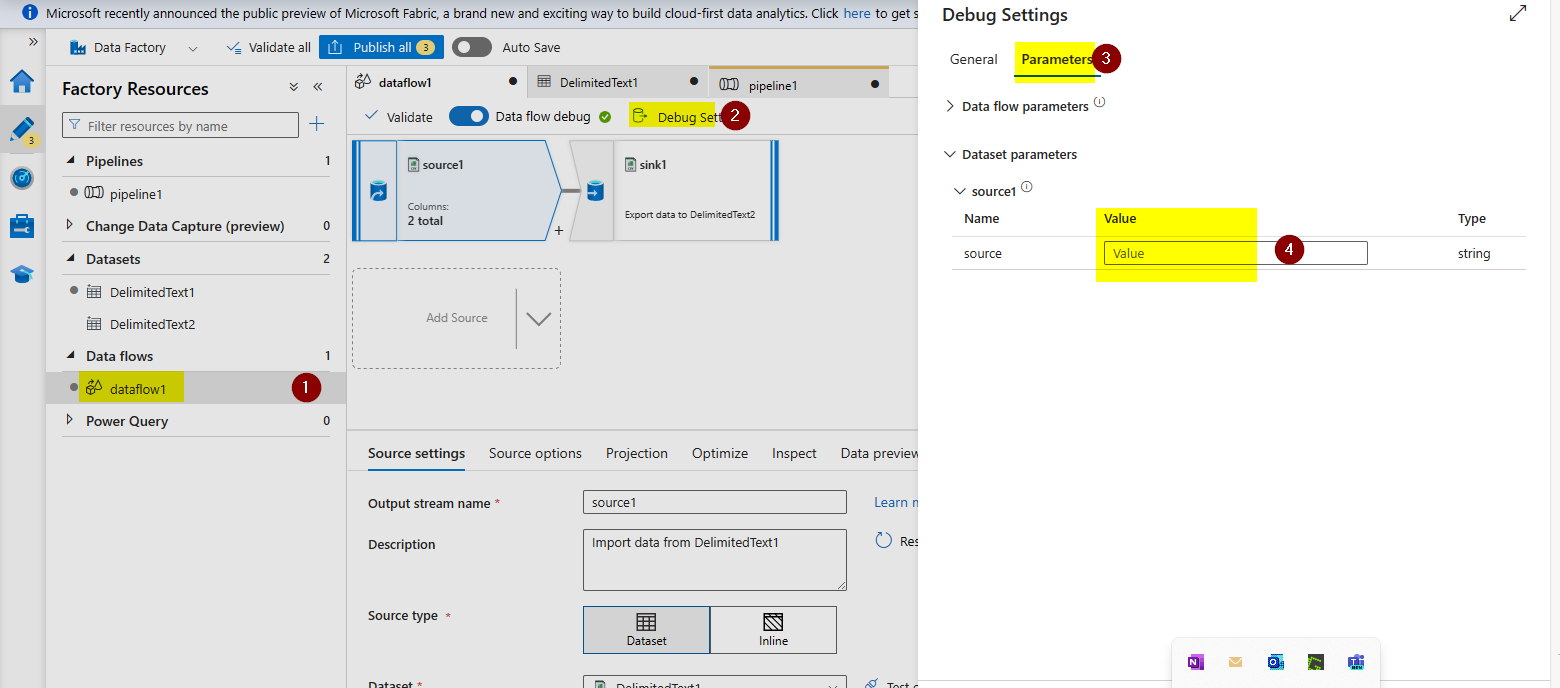Image resolution: width=1560 pixels, height=688 pixels.
Task: Switch to the Parameters tab in Debug Settings
Action: pyautogui.click(x=1056, y=59)
